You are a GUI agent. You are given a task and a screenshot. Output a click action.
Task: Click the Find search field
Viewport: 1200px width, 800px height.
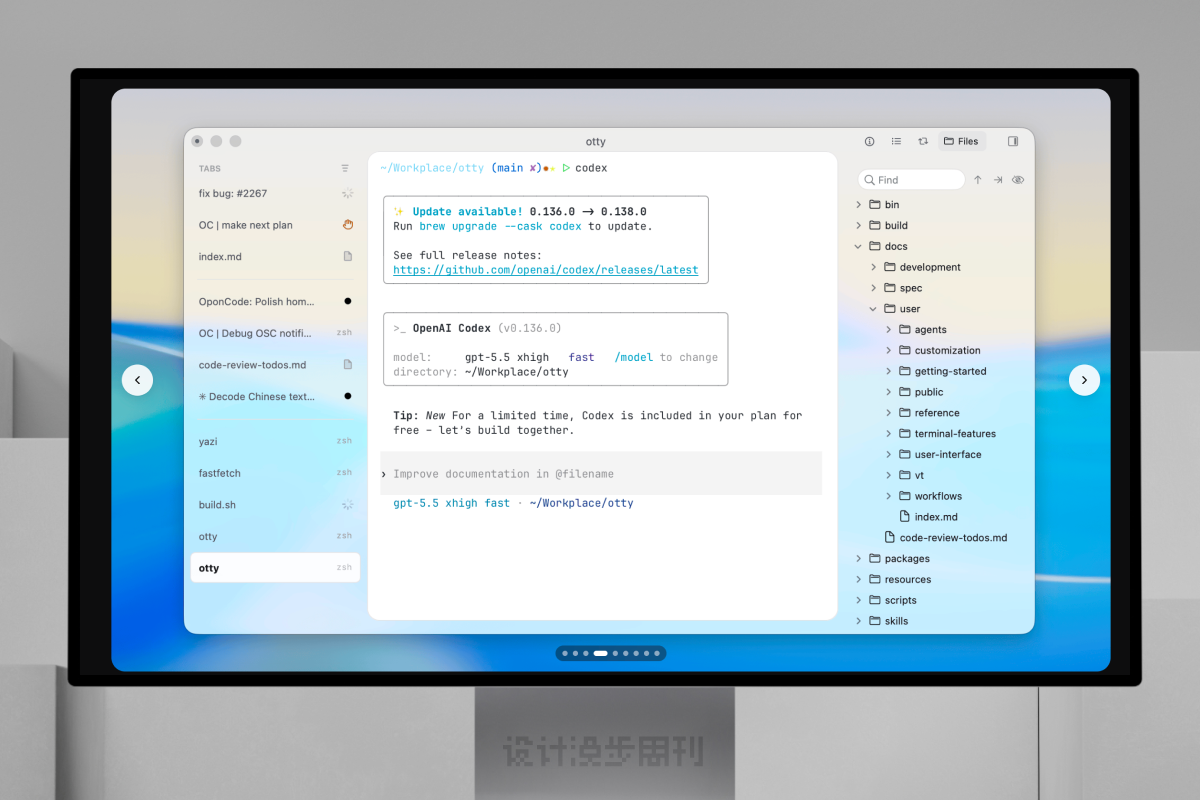(x=911, y=180)
